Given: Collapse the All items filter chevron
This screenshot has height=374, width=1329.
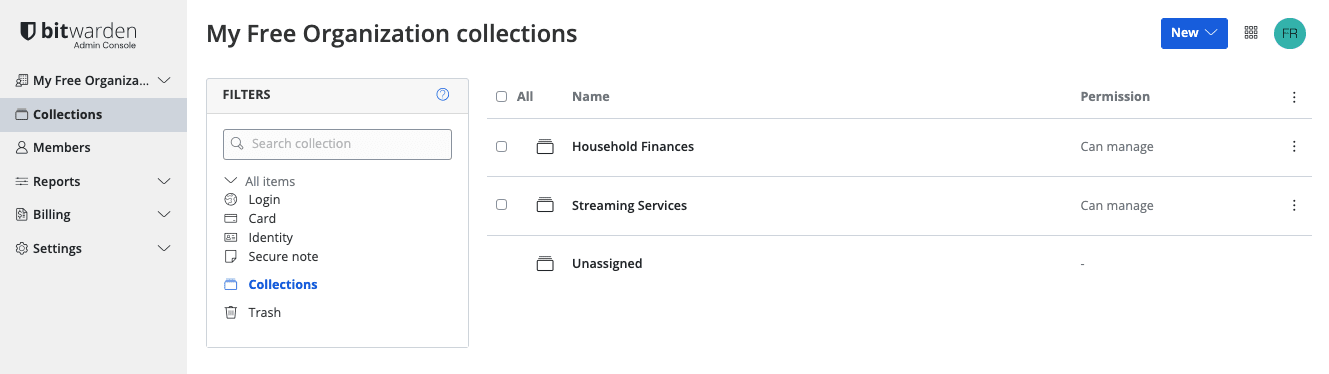Looking at the screenshot, I should [231, 181].
